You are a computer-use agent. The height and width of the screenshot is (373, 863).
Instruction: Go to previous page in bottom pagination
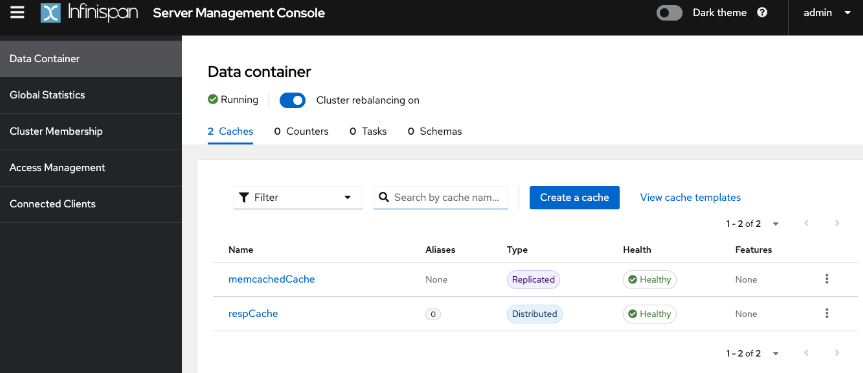tap(806, 353)
